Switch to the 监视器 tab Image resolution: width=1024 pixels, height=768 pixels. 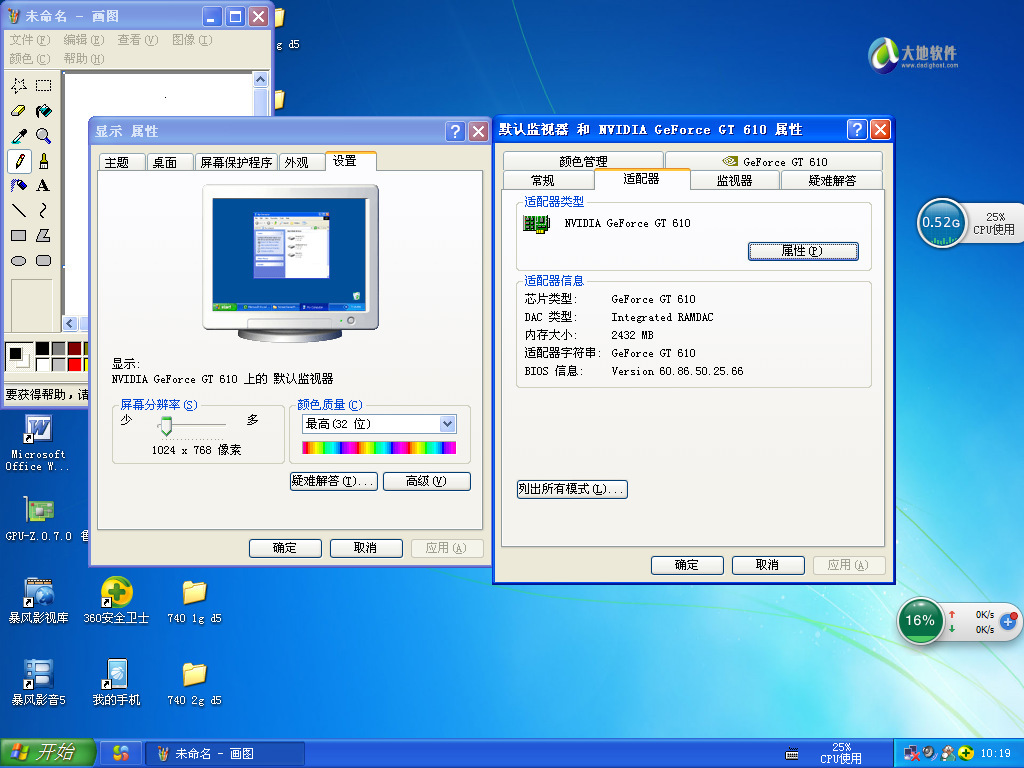click(x=735, y=180)
